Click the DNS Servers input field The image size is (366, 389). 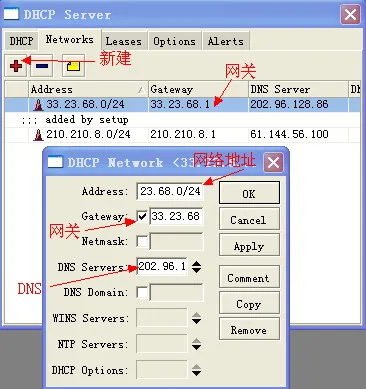pyautogui.click(x=162, y=266)
